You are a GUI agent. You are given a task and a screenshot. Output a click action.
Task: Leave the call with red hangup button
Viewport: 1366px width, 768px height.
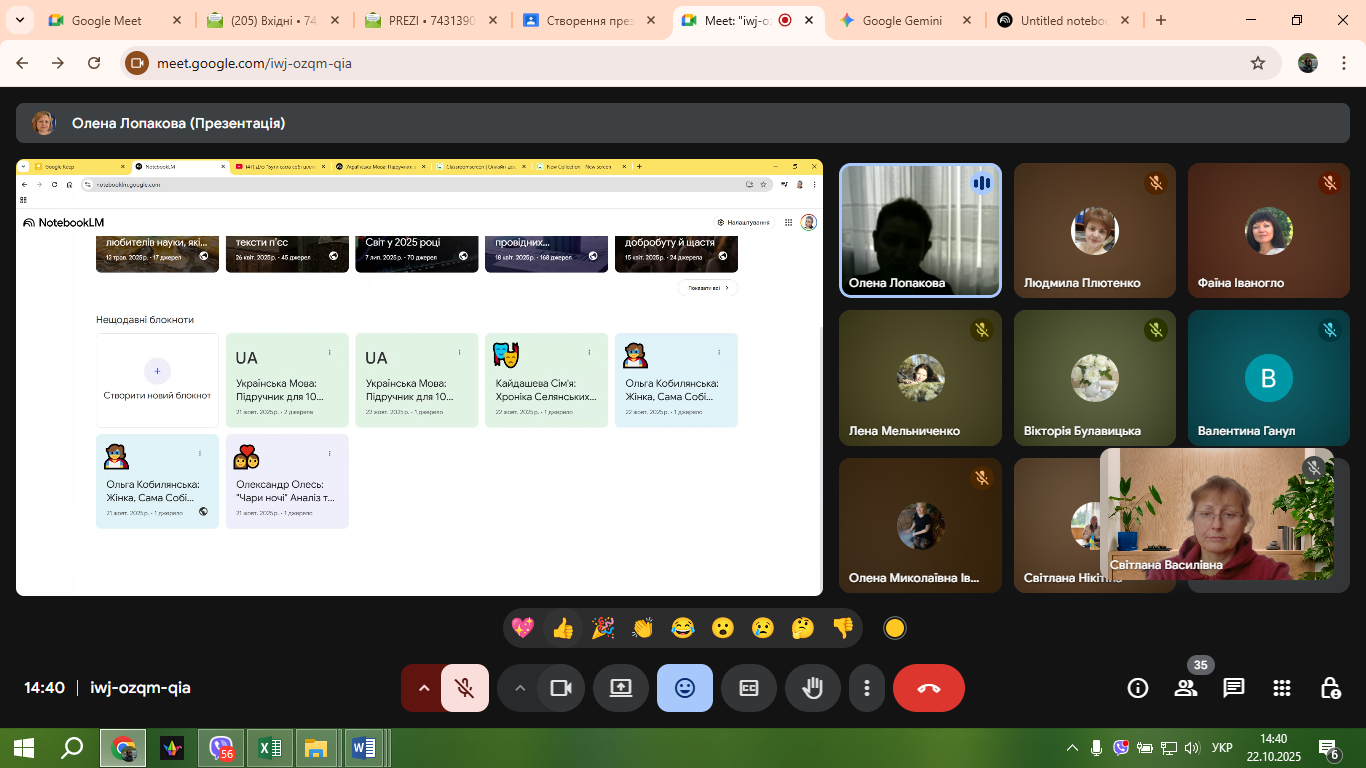tap(928, 688)
